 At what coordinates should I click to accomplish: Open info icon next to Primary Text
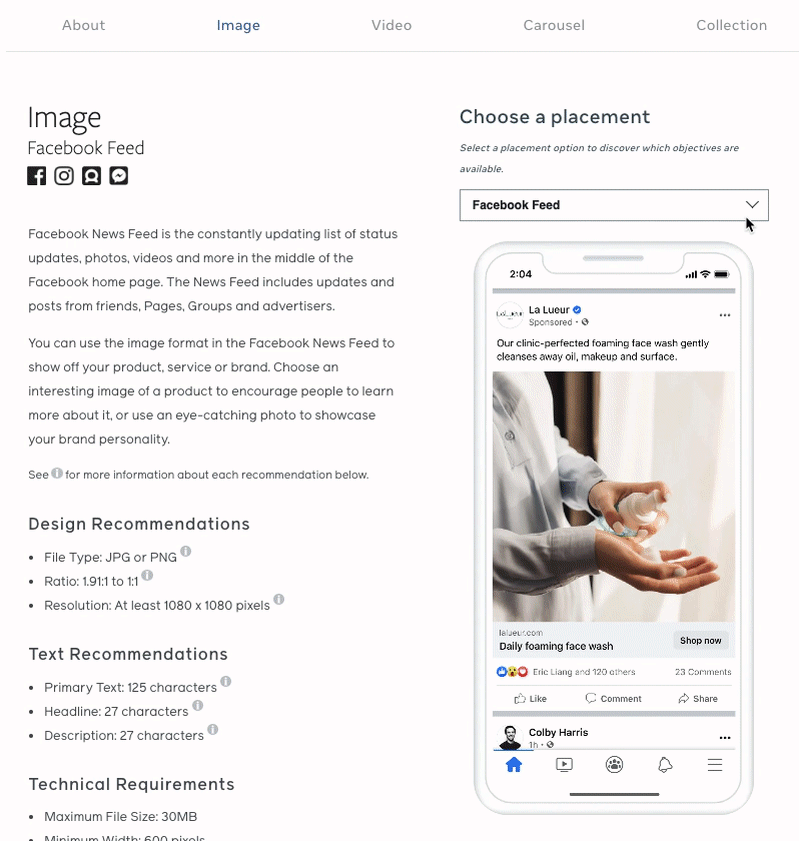coord(226,681)
